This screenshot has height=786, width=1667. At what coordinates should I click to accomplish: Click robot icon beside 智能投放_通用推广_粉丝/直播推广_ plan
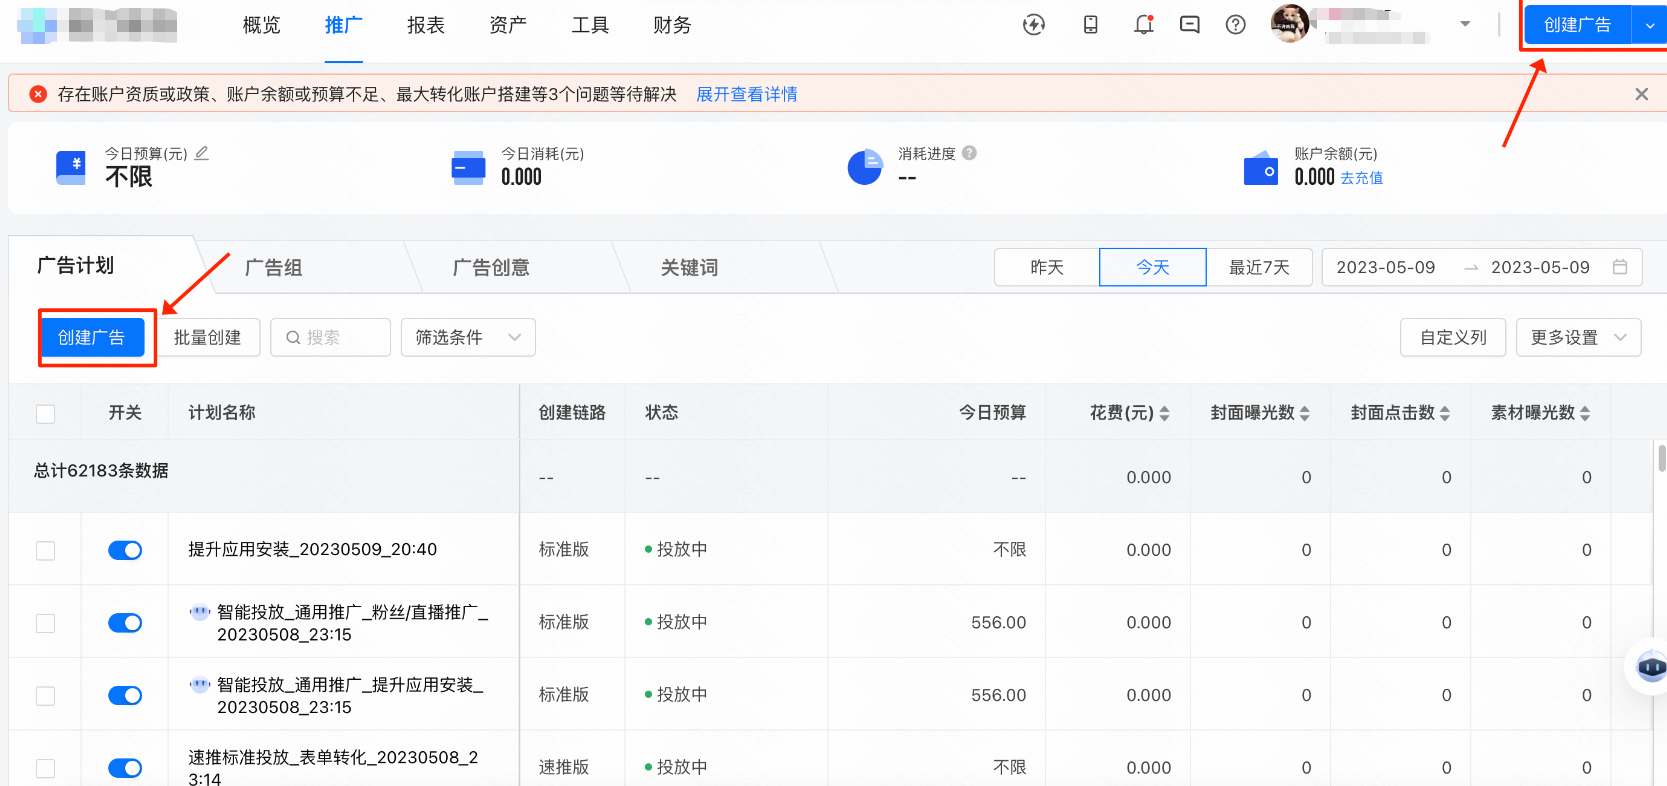[200, 612]
